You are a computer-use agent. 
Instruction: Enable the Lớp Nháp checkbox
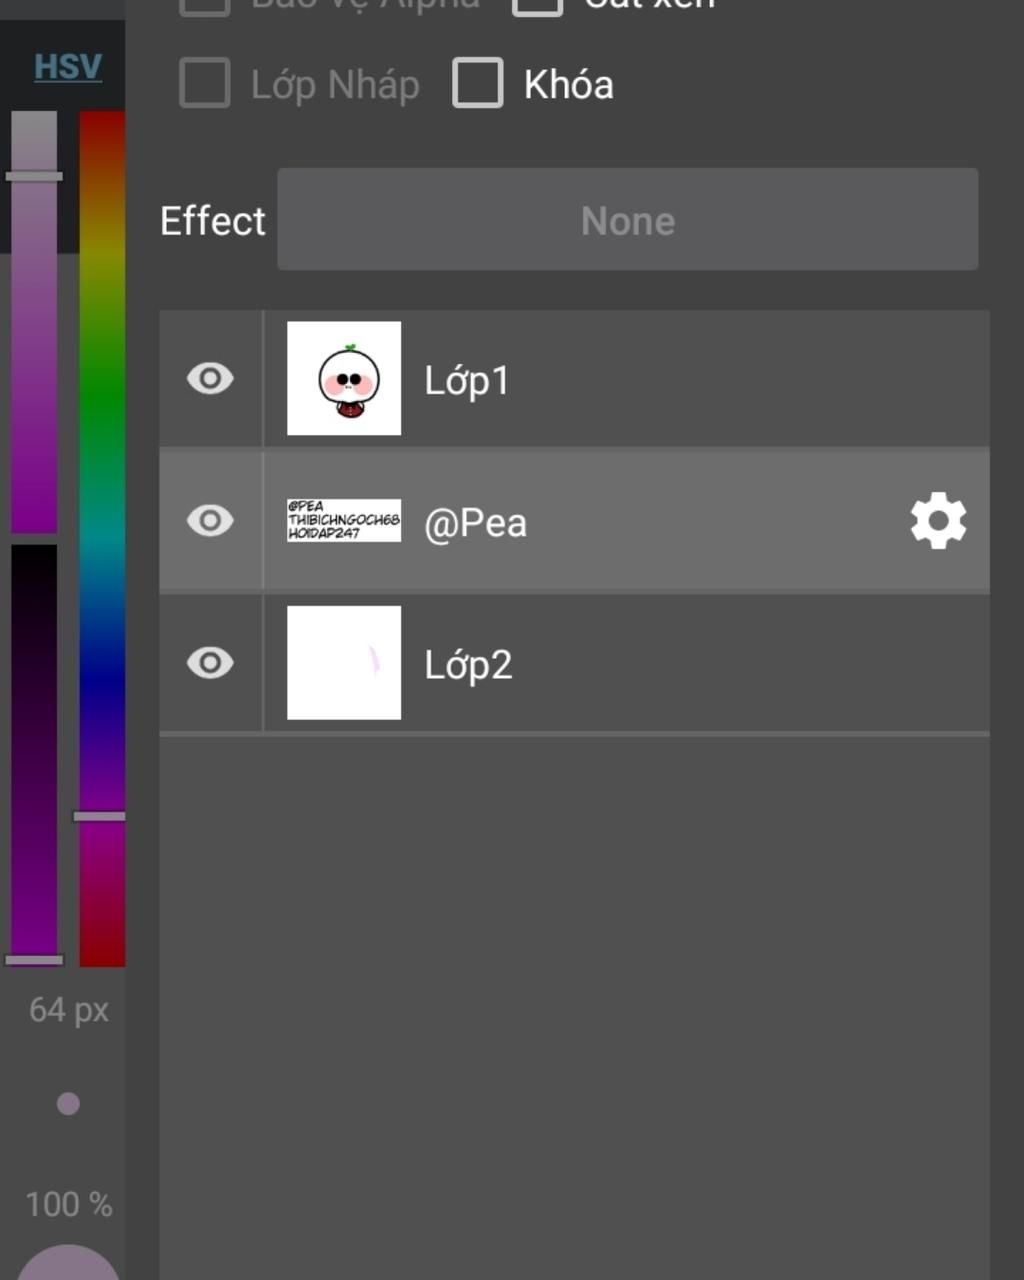(205, 83)
